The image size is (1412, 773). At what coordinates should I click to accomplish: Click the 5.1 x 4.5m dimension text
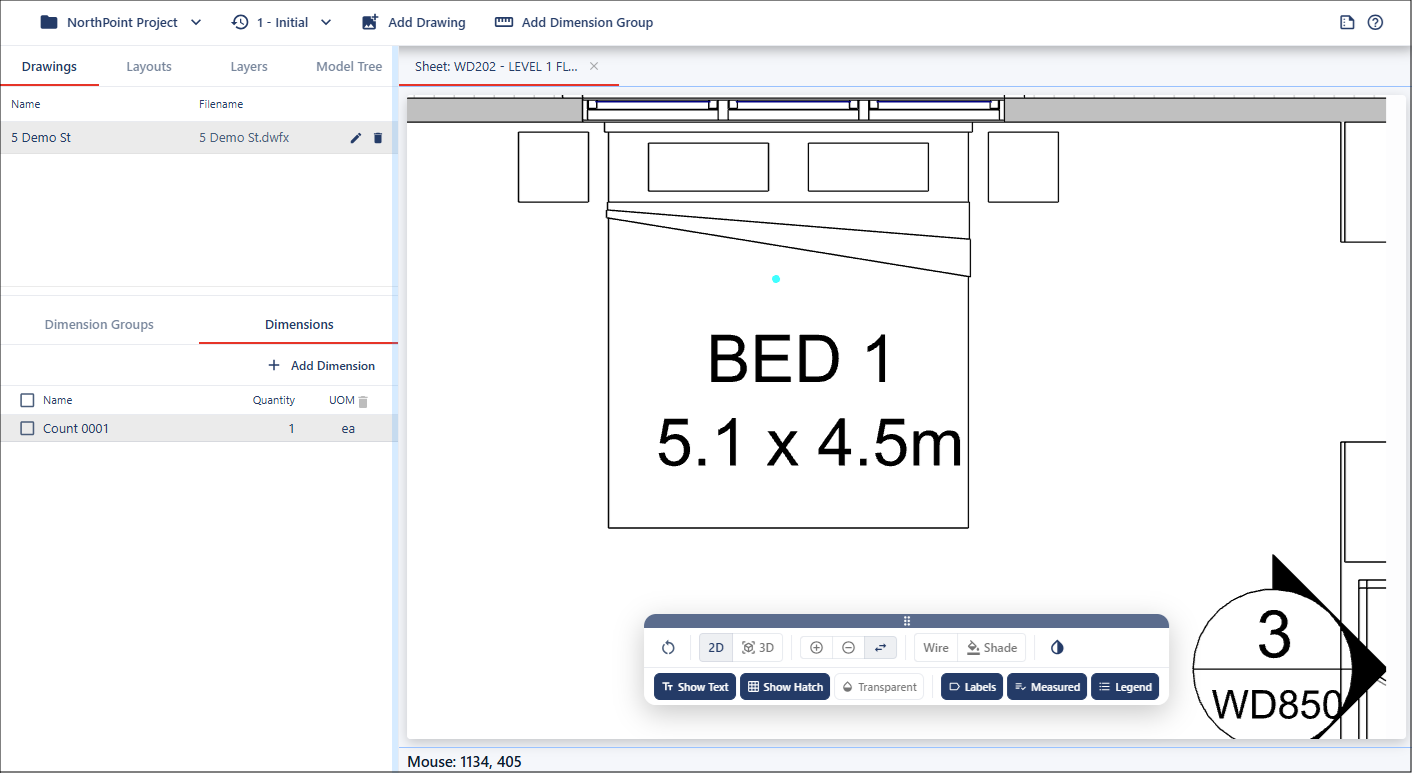click(x=809, y=443)
